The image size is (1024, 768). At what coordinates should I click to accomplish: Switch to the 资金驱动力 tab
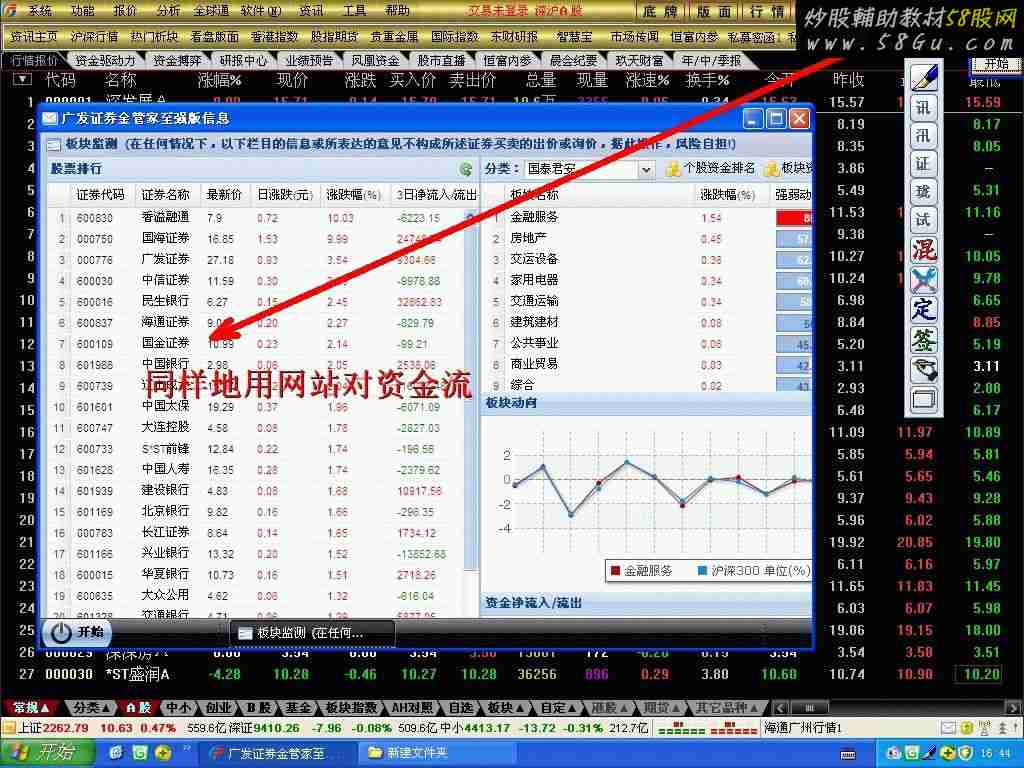point(105,61)
